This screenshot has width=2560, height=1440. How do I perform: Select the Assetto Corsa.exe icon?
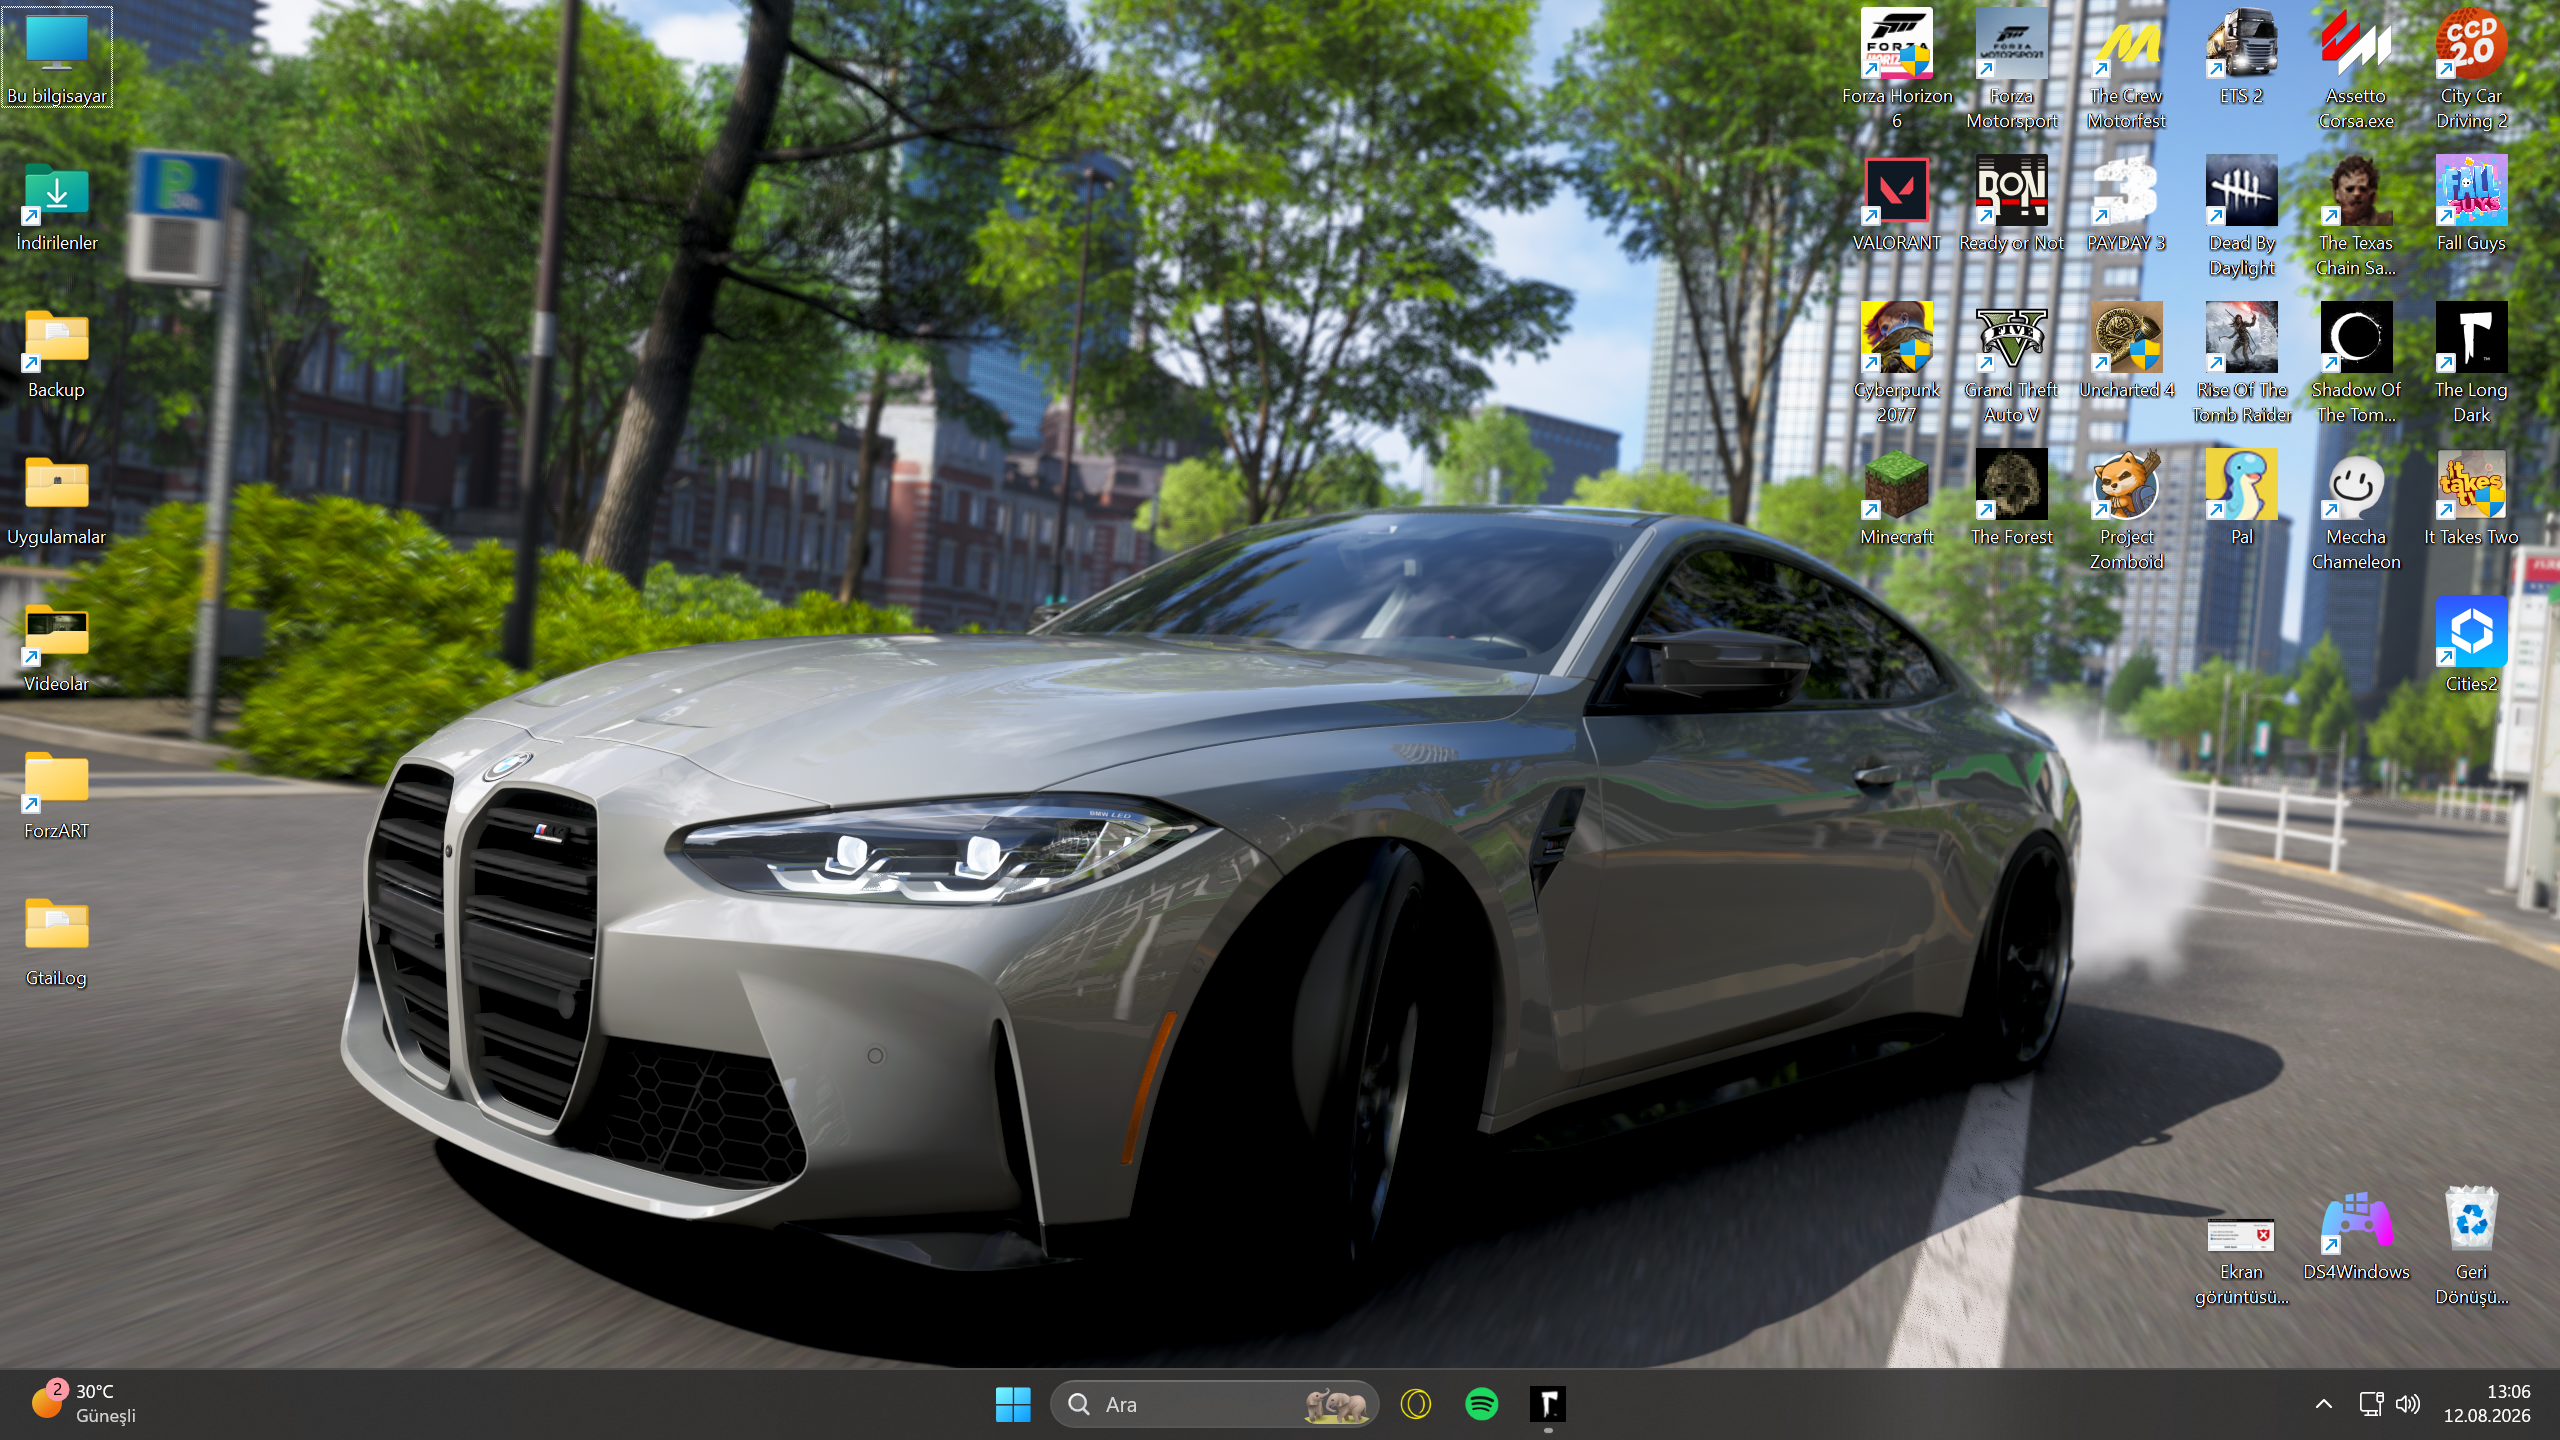(2357, 70)
